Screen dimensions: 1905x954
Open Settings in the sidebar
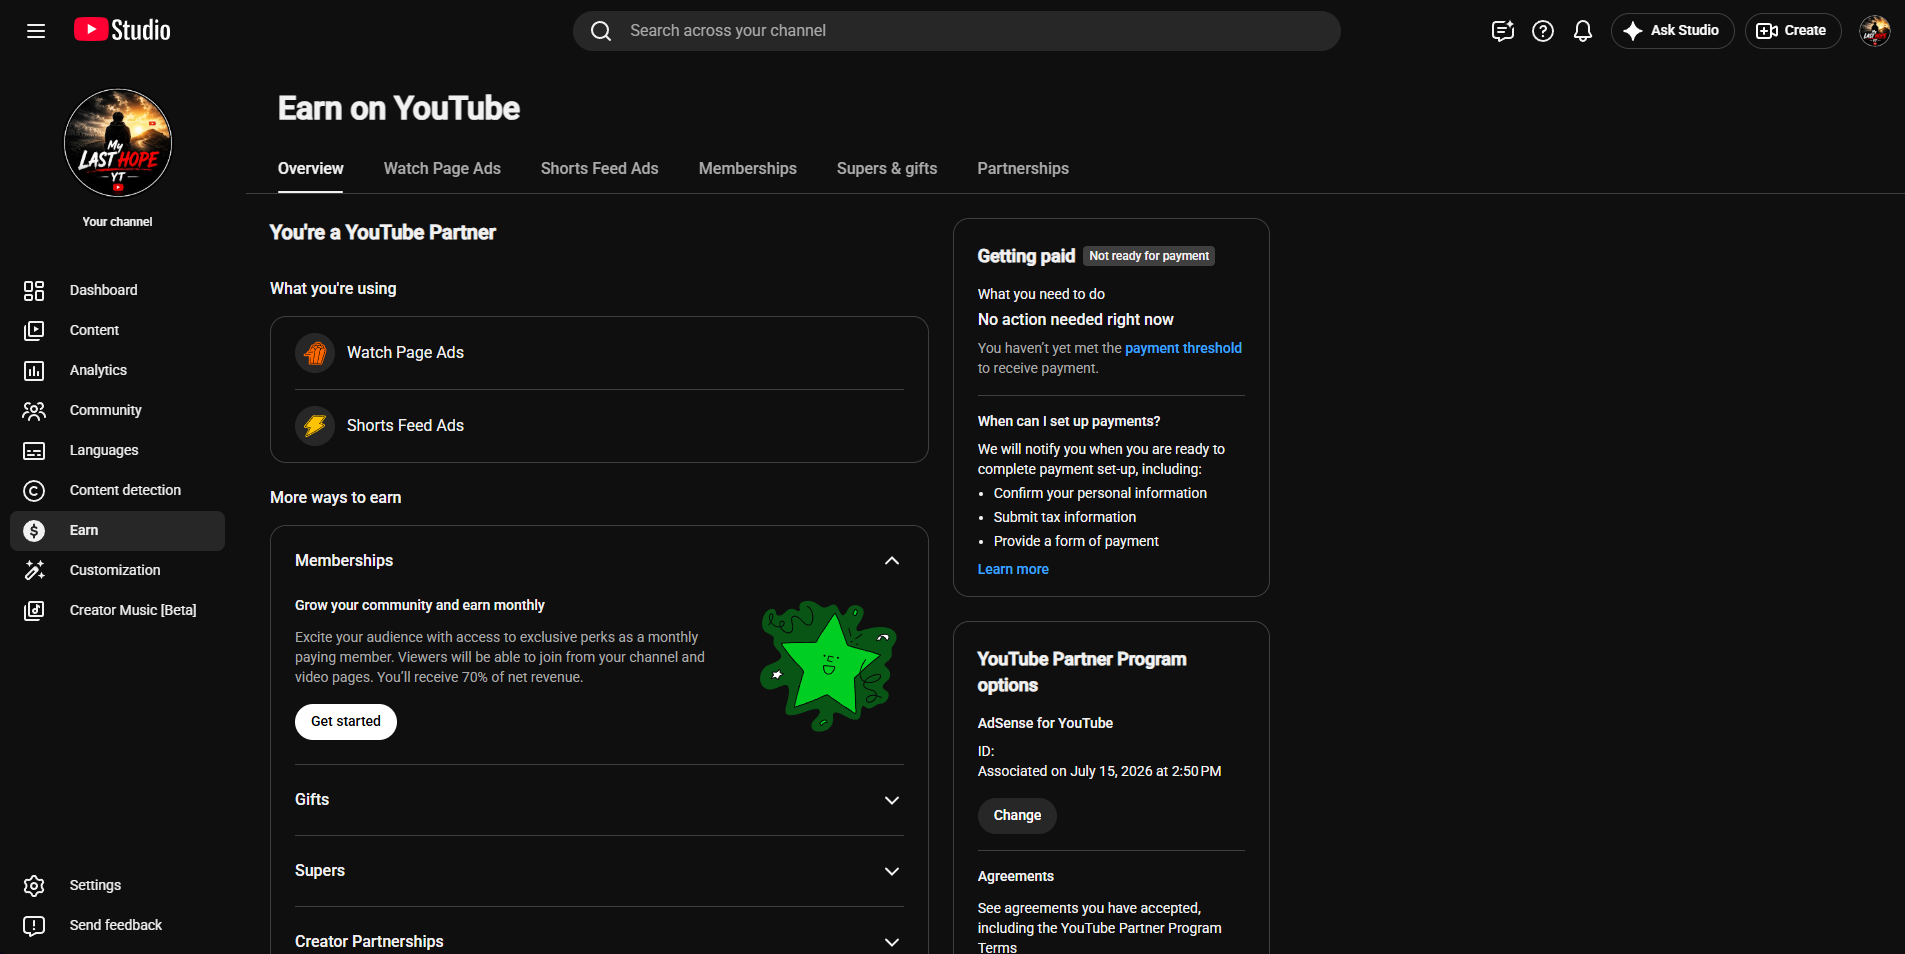point(117,885)
